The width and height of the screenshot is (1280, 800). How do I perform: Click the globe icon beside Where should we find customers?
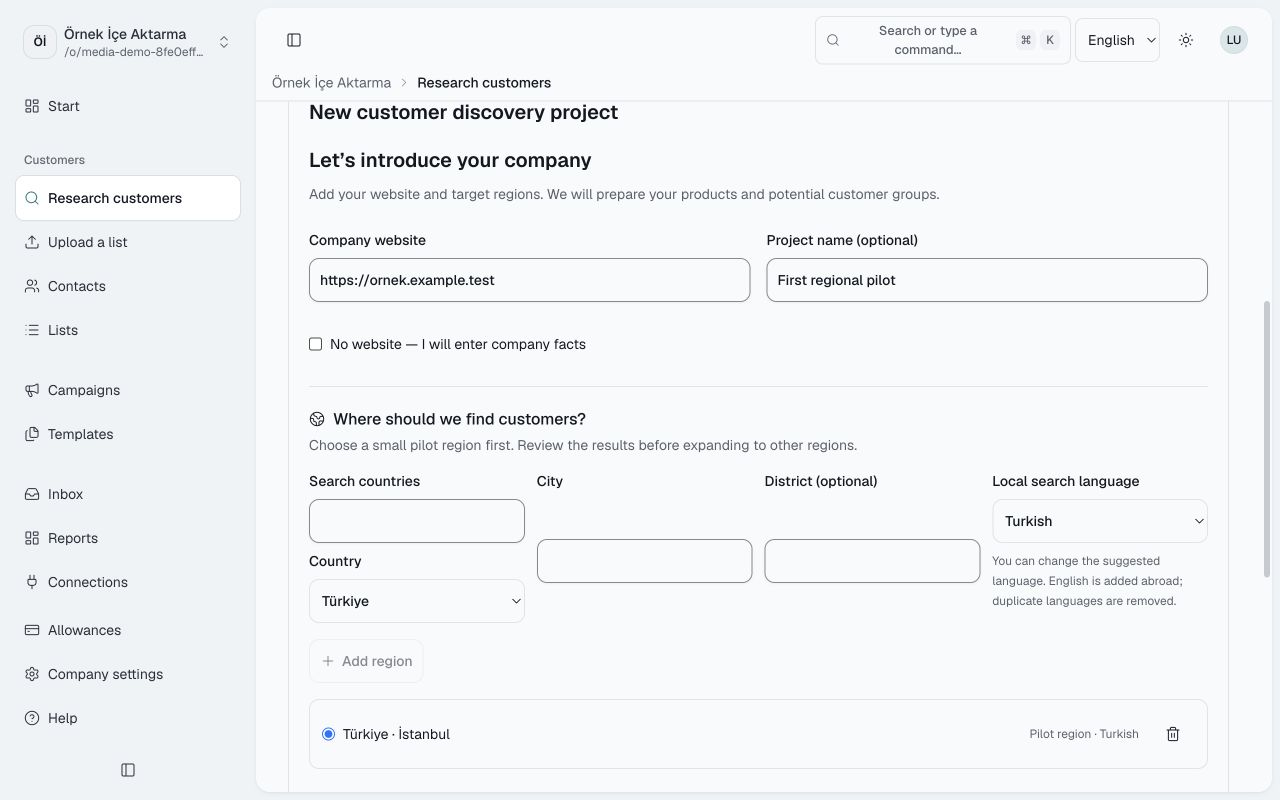[317, 419]
